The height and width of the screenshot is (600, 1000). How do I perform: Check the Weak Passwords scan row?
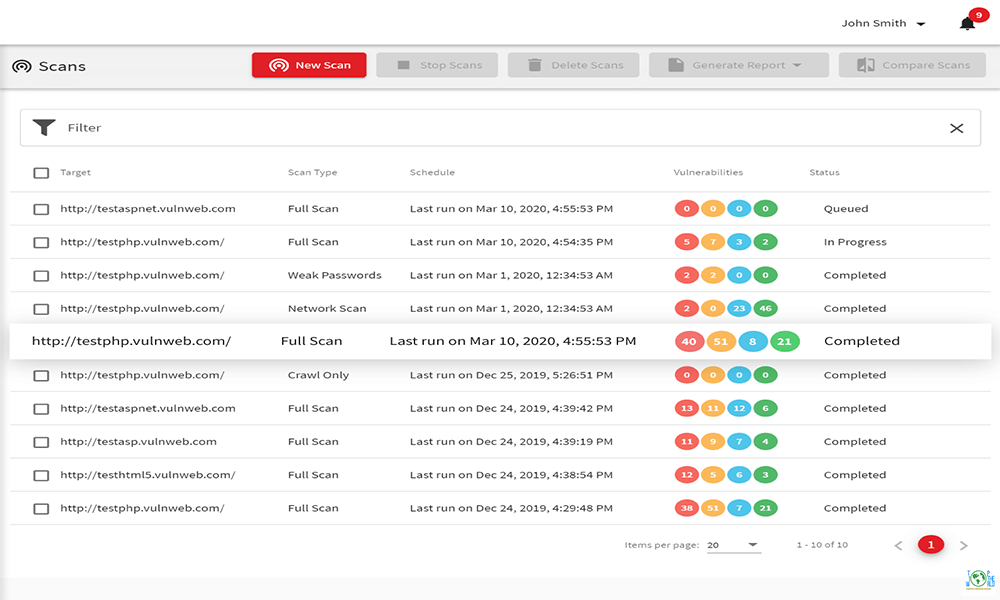(41, 275)
